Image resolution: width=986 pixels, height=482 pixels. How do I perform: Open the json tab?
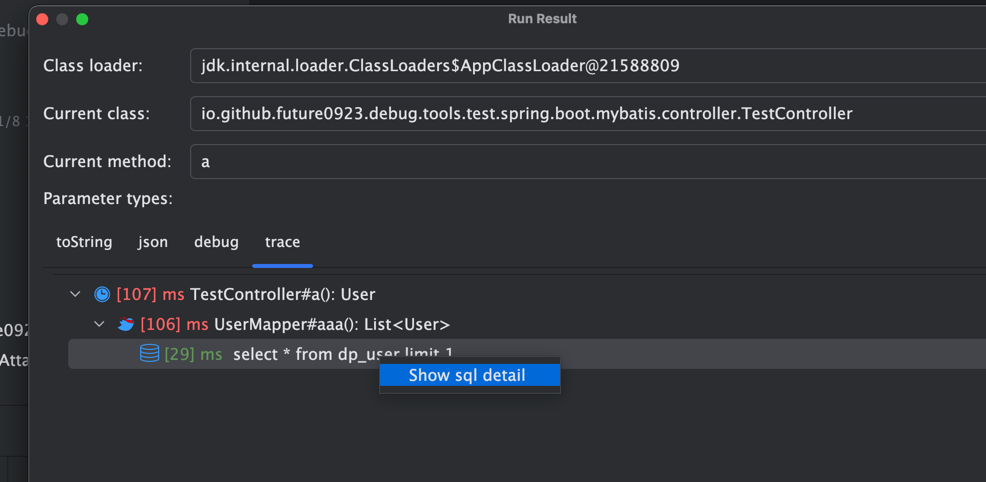pyautogui.click(x=153, y=242)
